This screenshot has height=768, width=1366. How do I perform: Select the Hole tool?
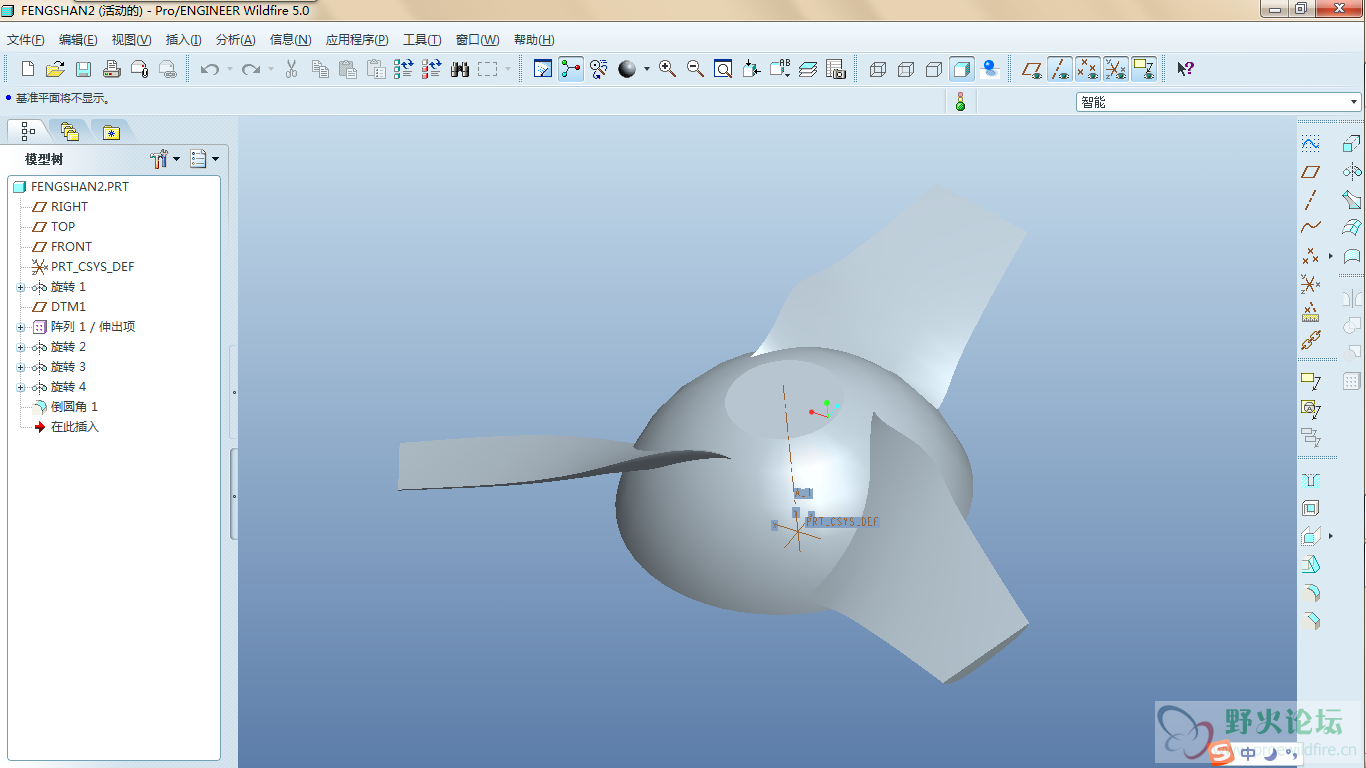(x=1310, y=480)
